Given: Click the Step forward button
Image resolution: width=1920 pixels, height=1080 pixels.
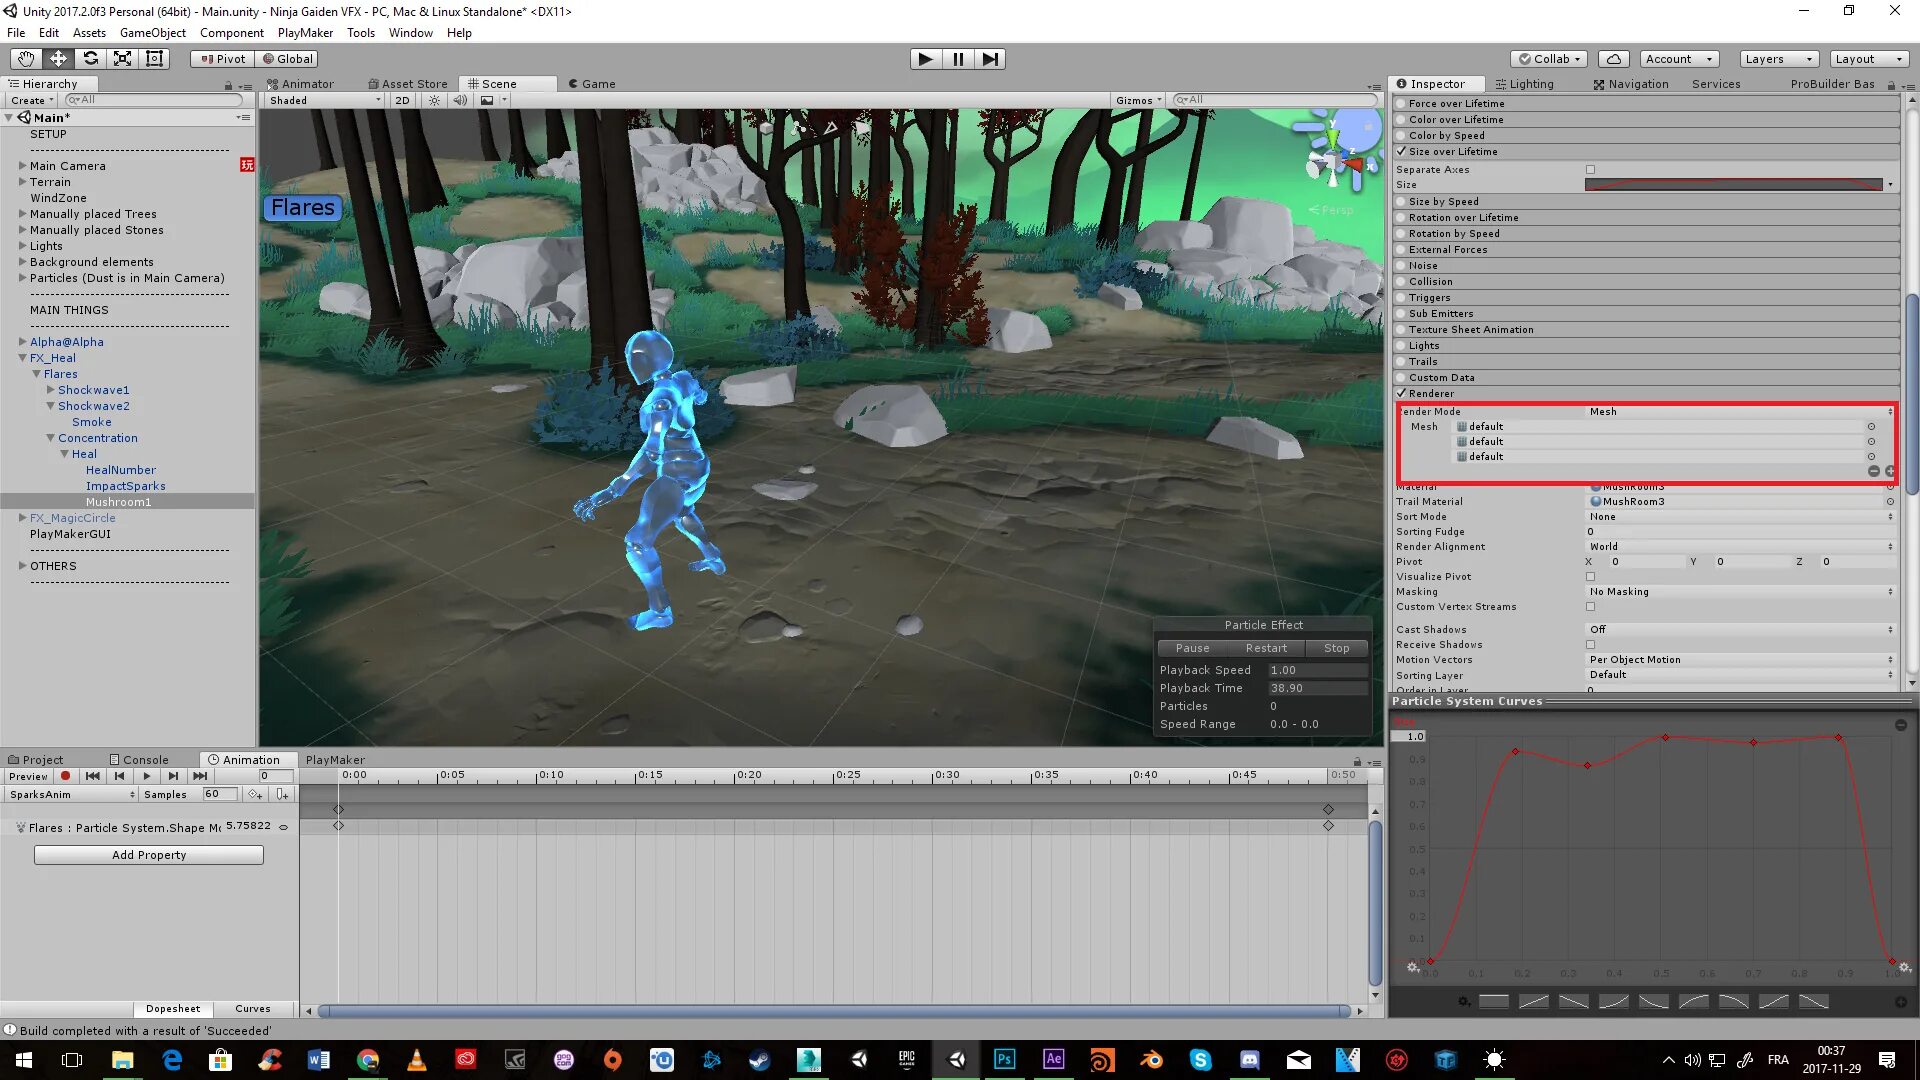Looking at the screenshot, I should click(x=990, y=59).
